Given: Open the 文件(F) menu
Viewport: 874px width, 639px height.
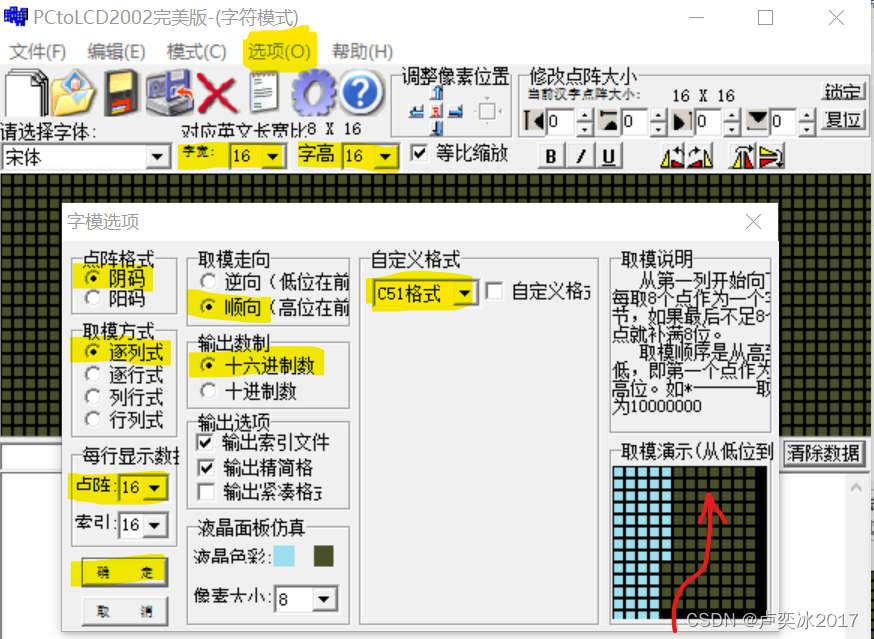Looking at the screenshot, I should coord(38,52).
